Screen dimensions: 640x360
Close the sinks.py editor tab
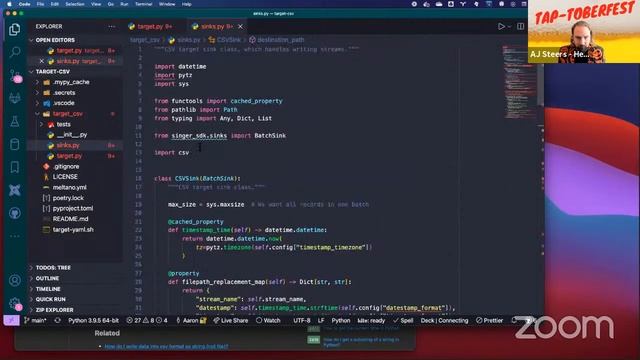240,27
